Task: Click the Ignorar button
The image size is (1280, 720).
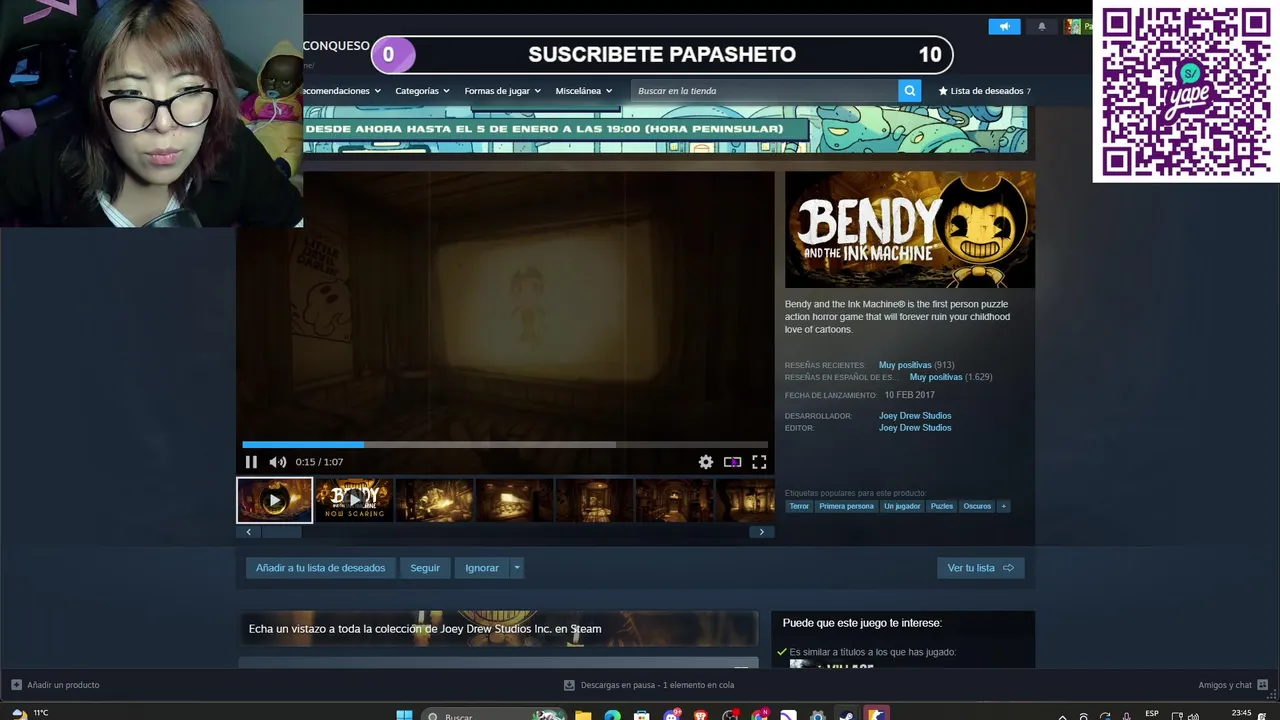Action: [482, 568]
